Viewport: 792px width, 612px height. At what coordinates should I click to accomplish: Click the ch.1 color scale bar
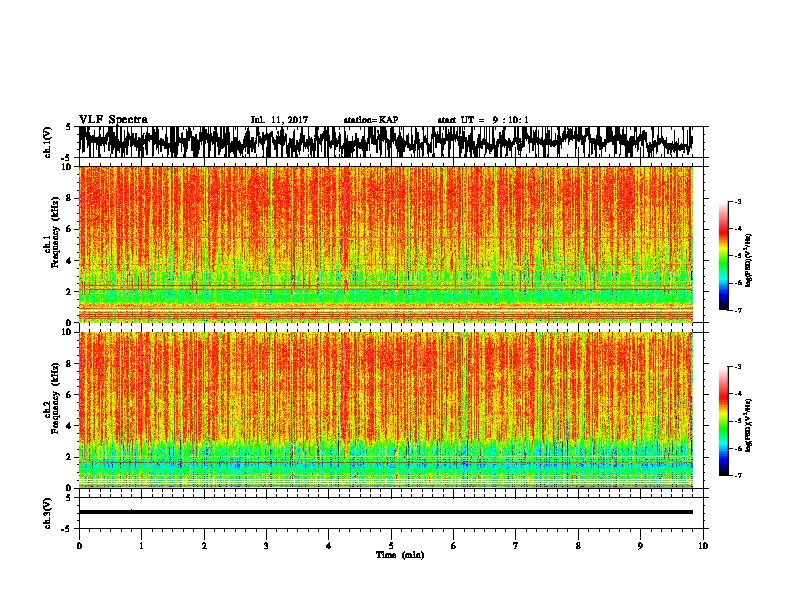(x=724, y=256)
